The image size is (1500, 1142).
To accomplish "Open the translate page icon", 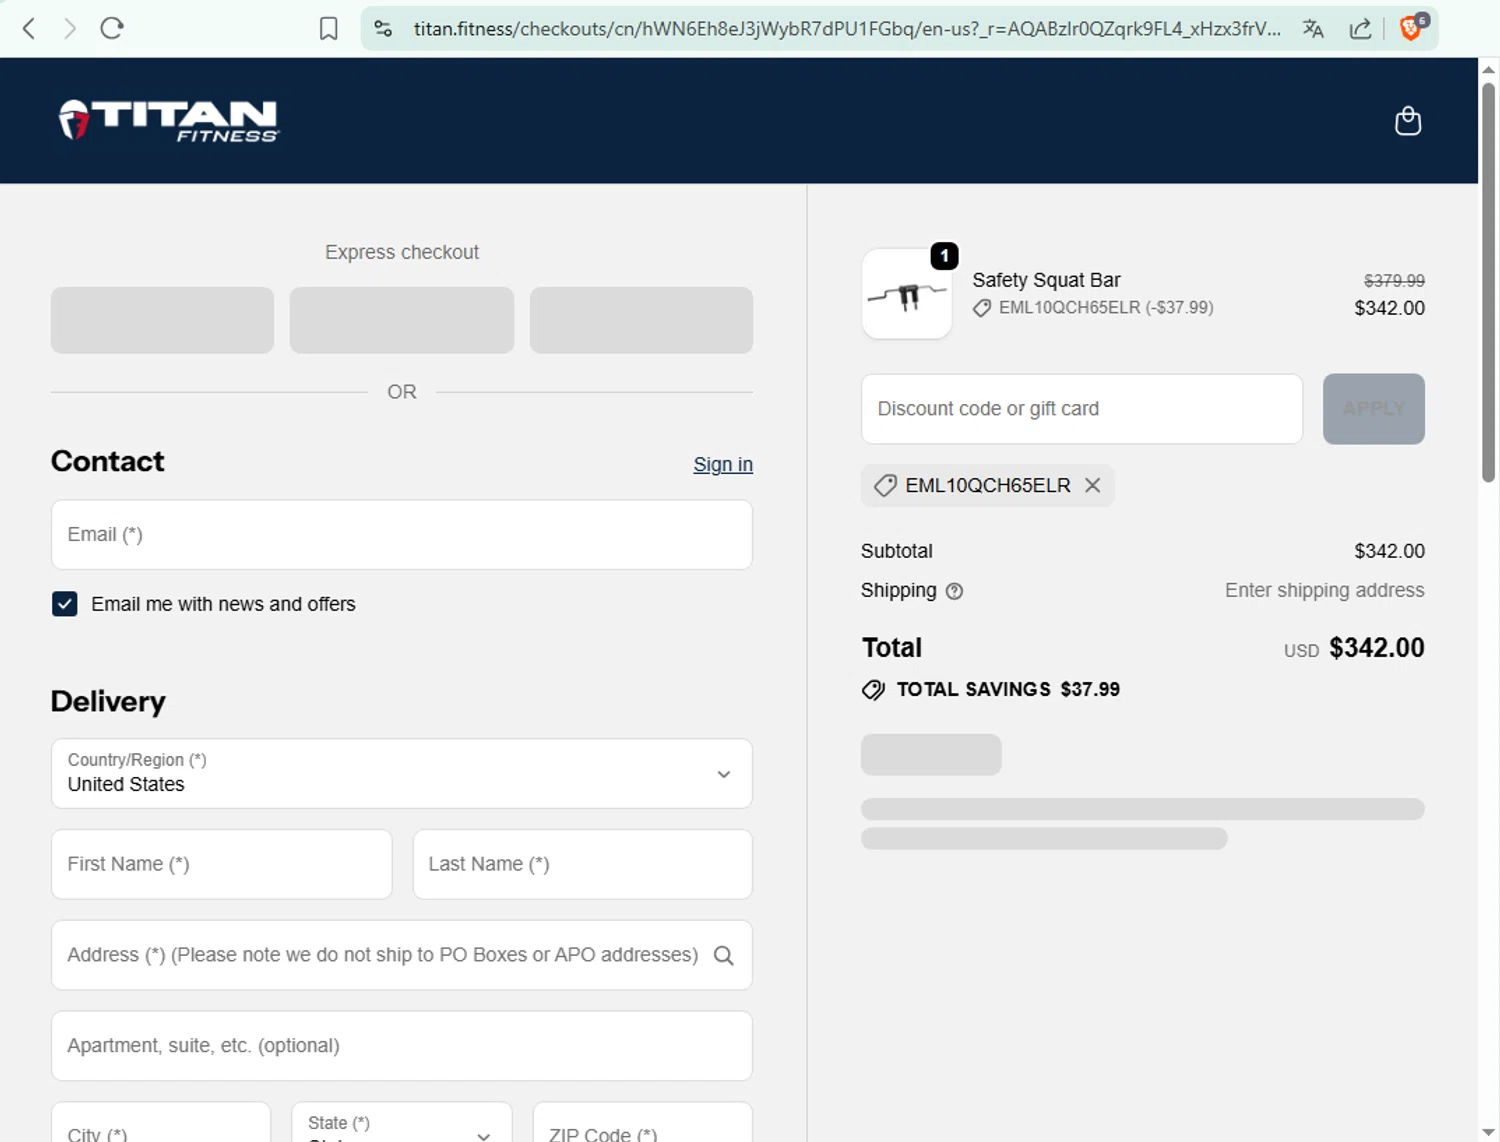I will (x=1313, y=29).
